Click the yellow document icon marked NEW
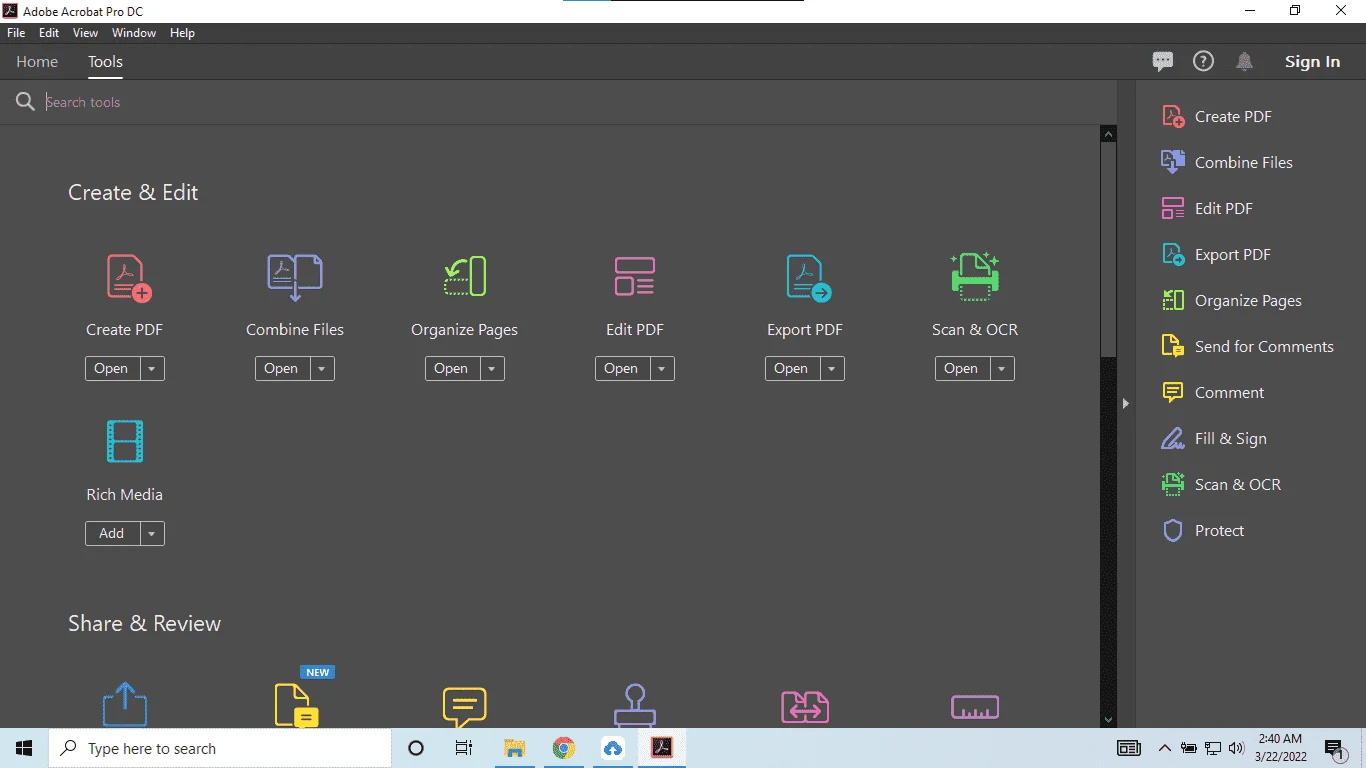1366x768 pixels. pos(296,705)
